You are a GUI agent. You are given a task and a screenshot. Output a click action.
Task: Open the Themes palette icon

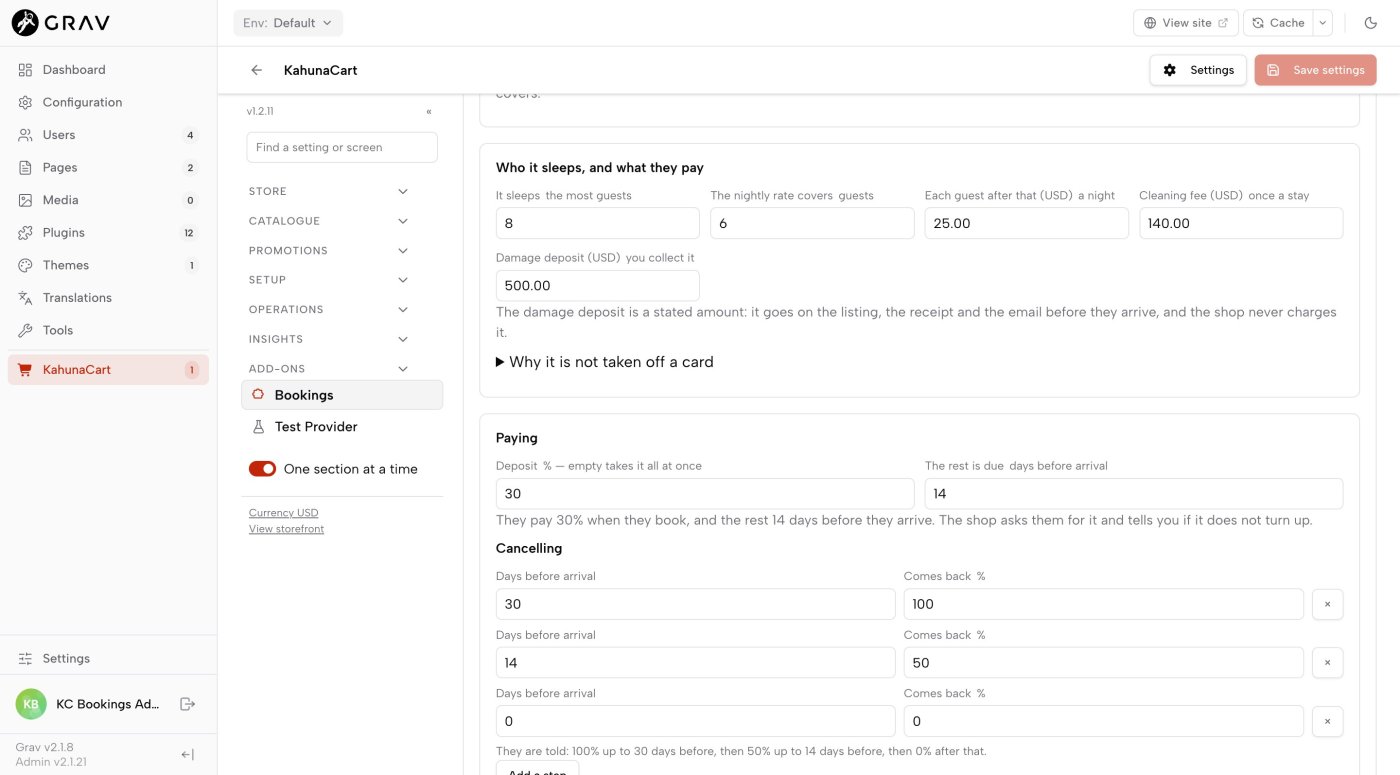click(25, 265)
